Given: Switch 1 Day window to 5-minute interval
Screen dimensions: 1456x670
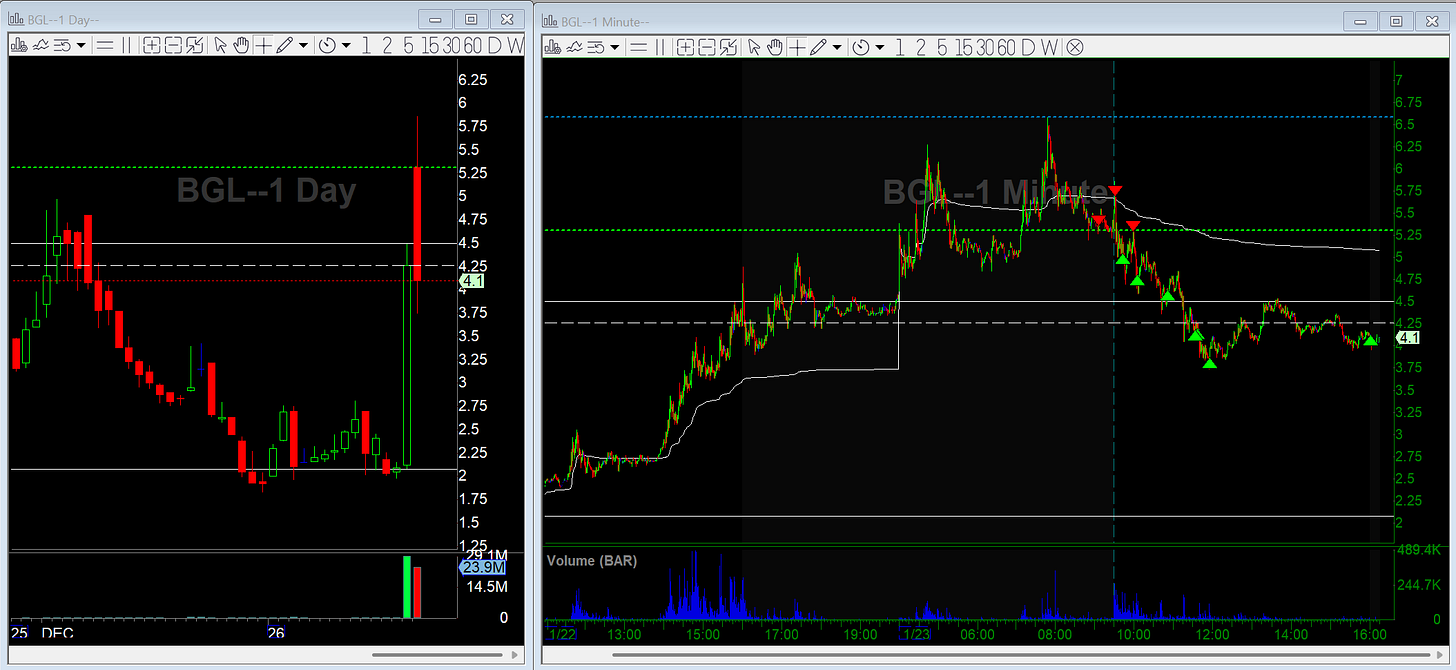Looking at the screenshot, I should coord(408,45).
